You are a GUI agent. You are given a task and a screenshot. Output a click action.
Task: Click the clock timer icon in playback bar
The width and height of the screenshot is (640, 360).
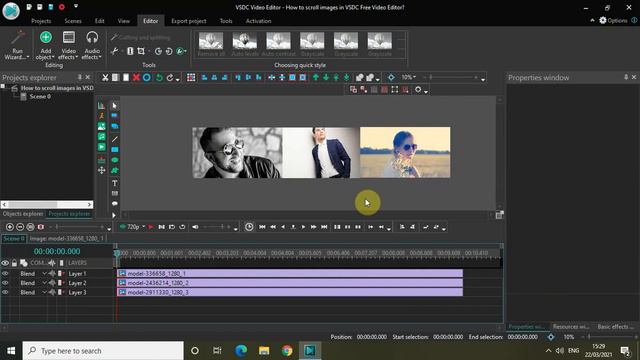pos(249,227)
